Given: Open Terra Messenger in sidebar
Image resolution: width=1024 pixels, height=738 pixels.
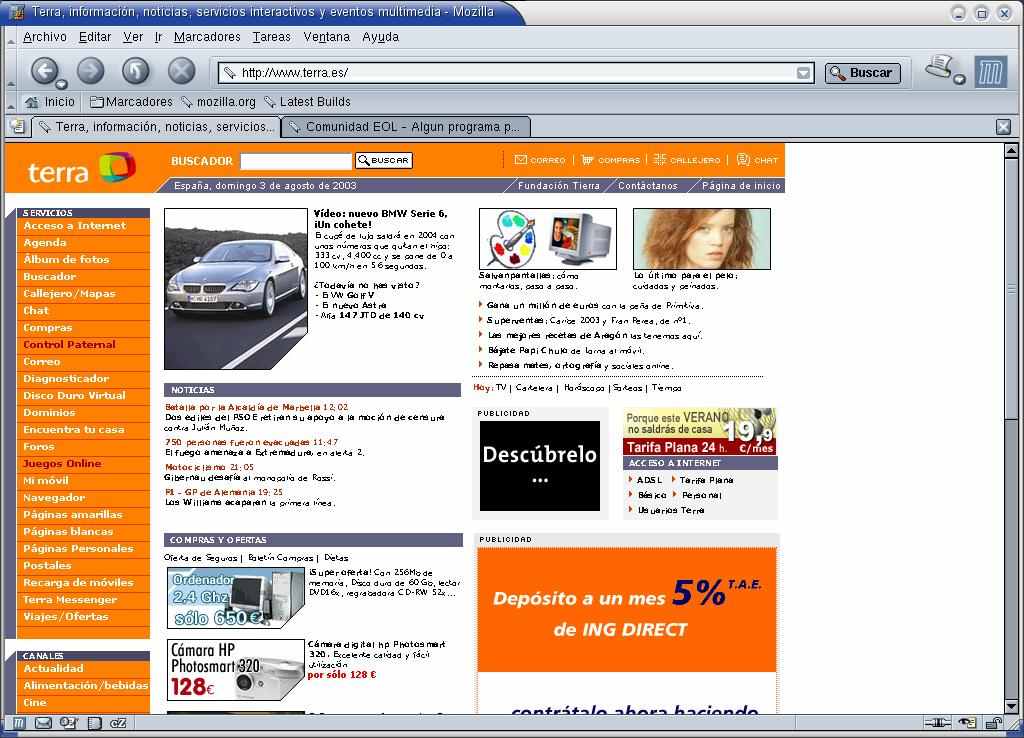Looking at the screenshot, I should coord(70,600).
